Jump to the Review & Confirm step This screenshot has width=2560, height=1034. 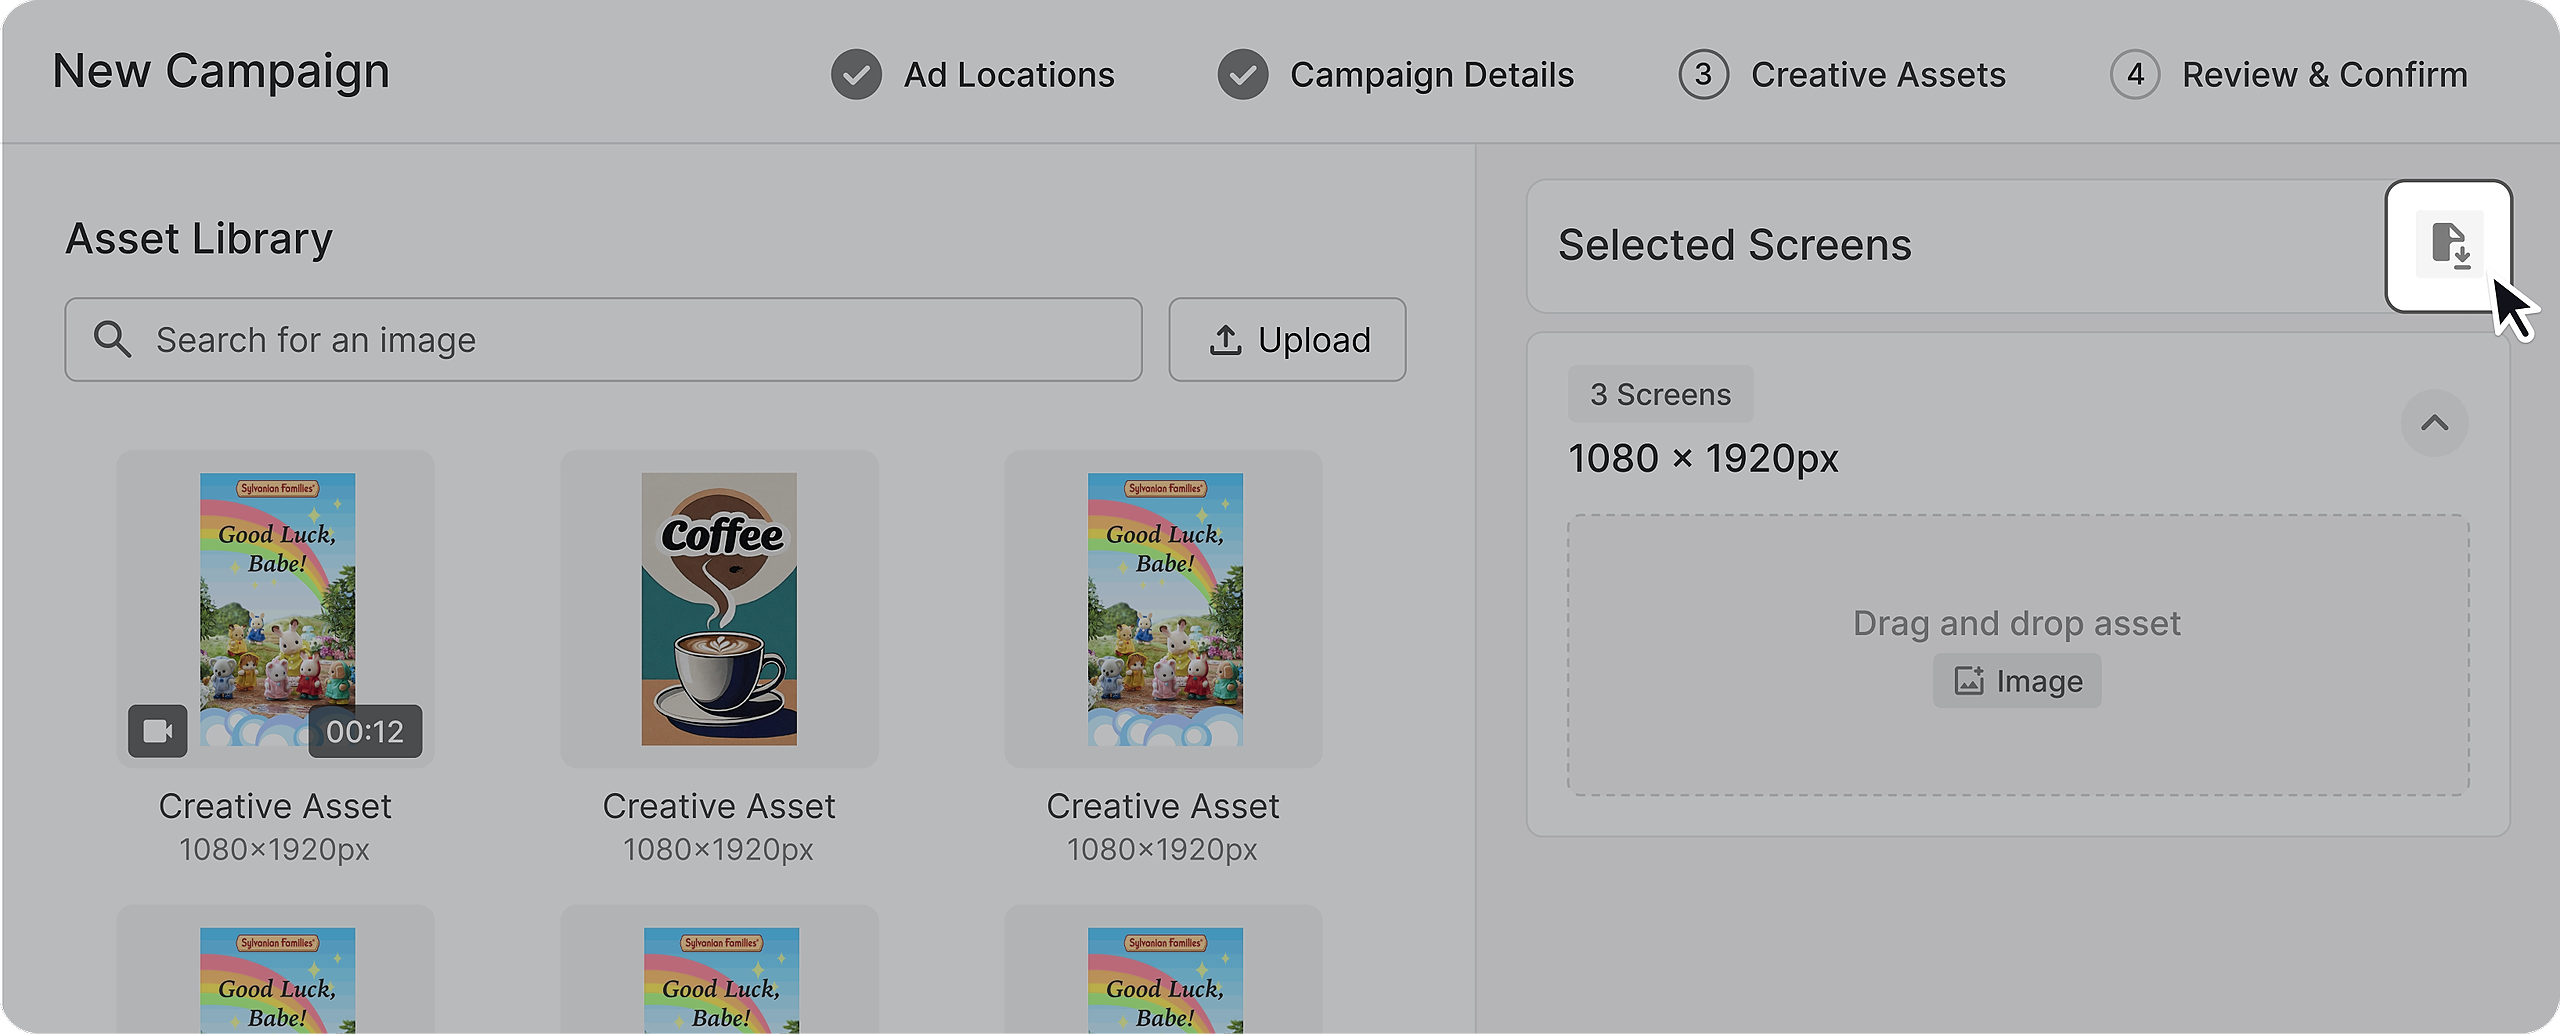[x=2324, y=75]
